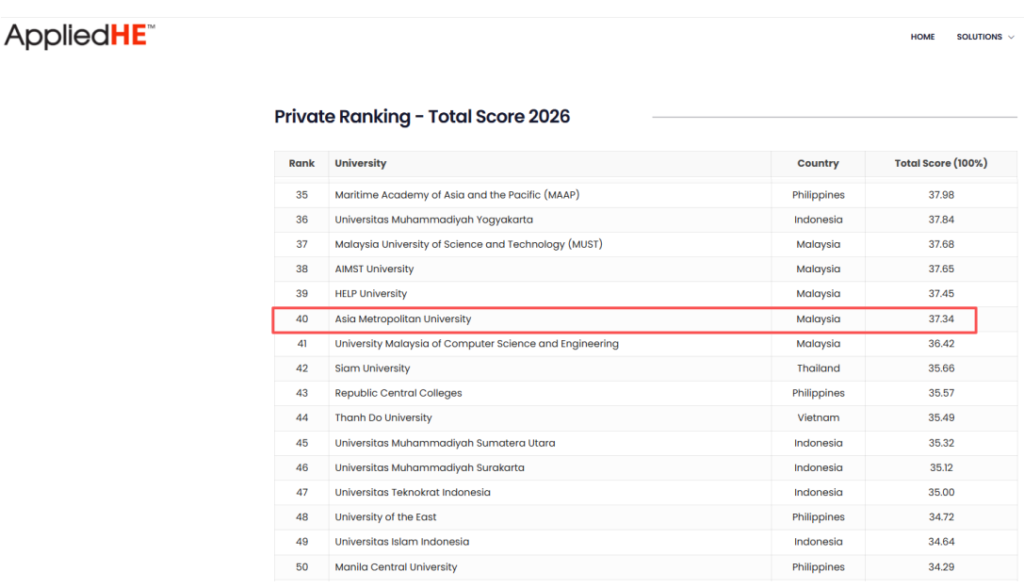Select Asia Metropolitan University row

[x=402, y=319]
